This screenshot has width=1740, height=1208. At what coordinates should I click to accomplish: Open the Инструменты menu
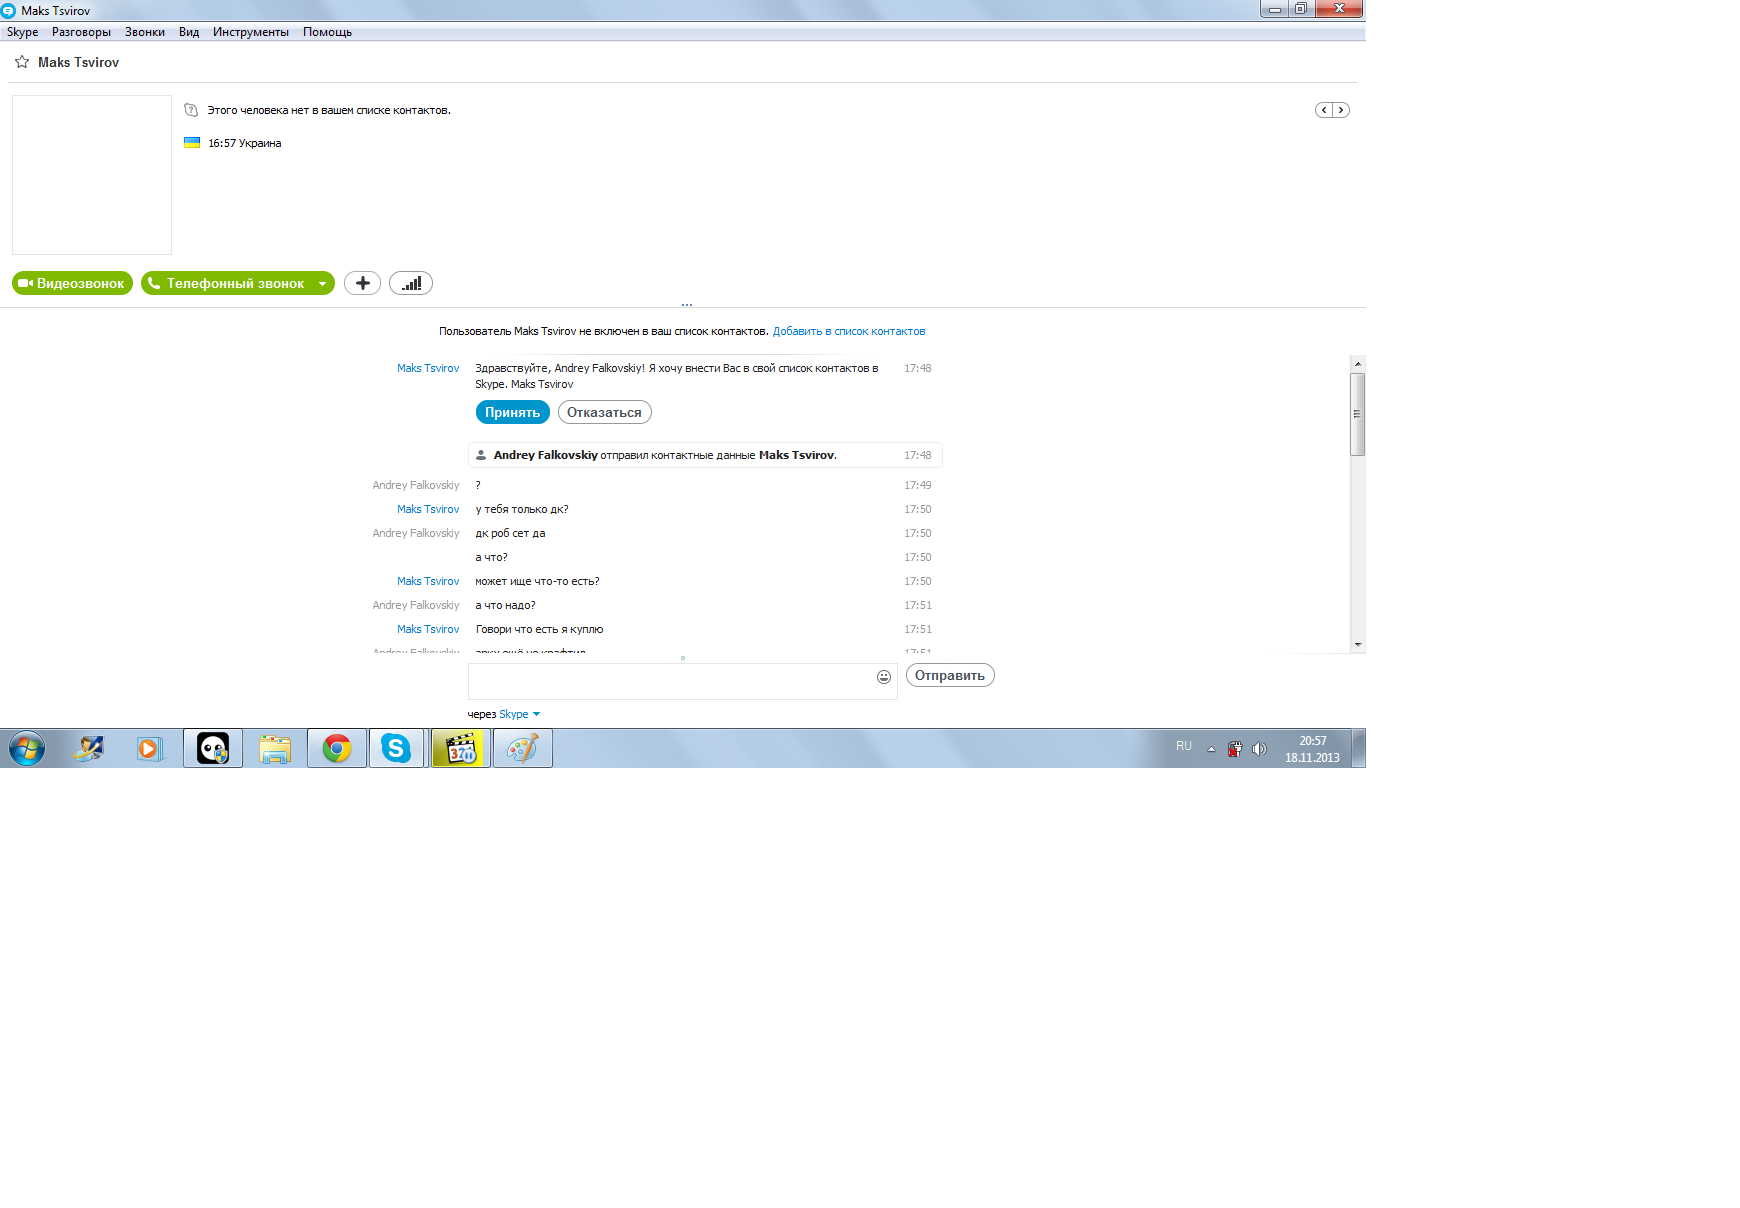click(251, 32)
